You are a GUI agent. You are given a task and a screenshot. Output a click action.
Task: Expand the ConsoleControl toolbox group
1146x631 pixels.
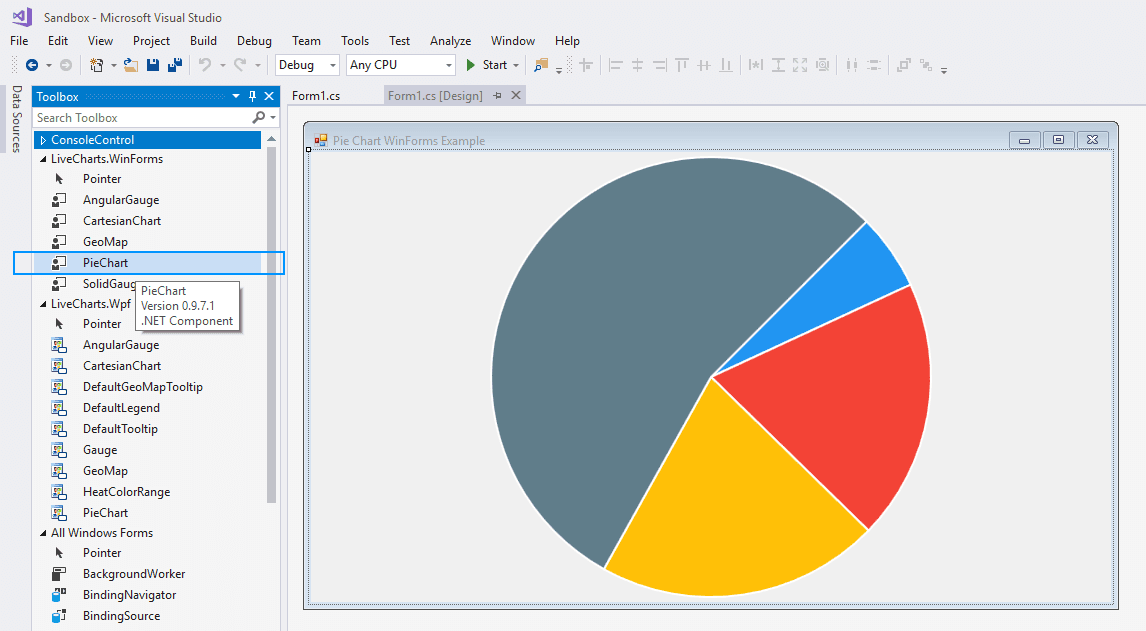[x=42, y=140]
